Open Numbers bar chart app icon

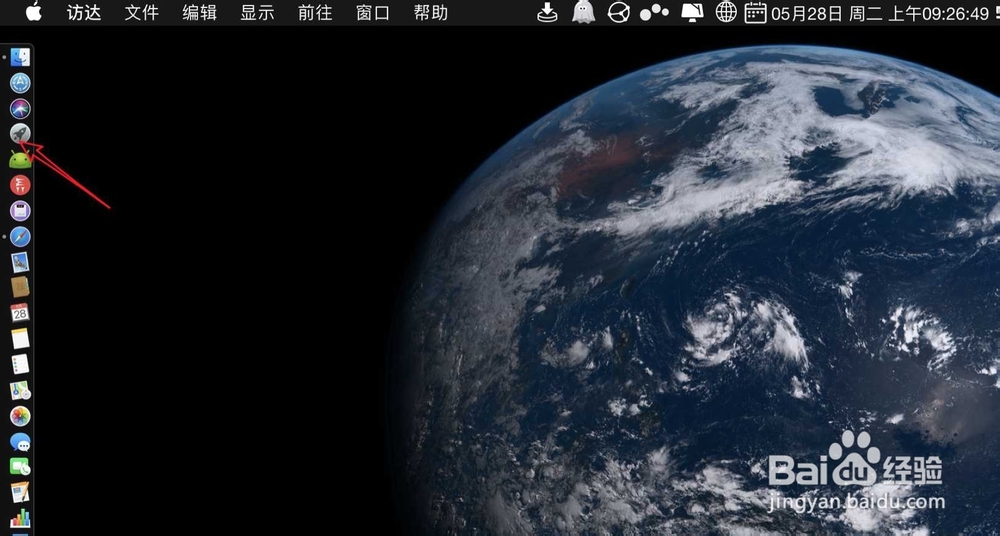pyautogui.click(x=20, y=517)
